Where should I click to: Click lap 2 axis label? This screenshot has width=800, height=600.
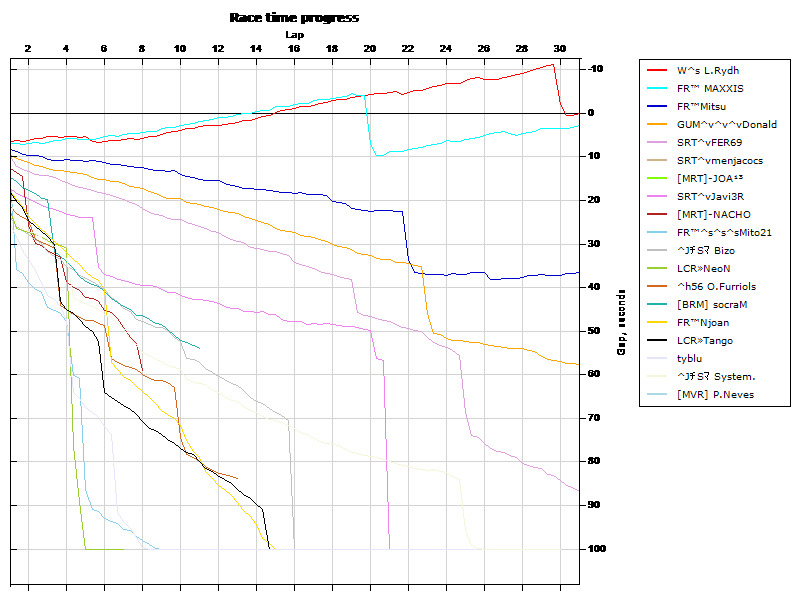click(x=28, y=48)
